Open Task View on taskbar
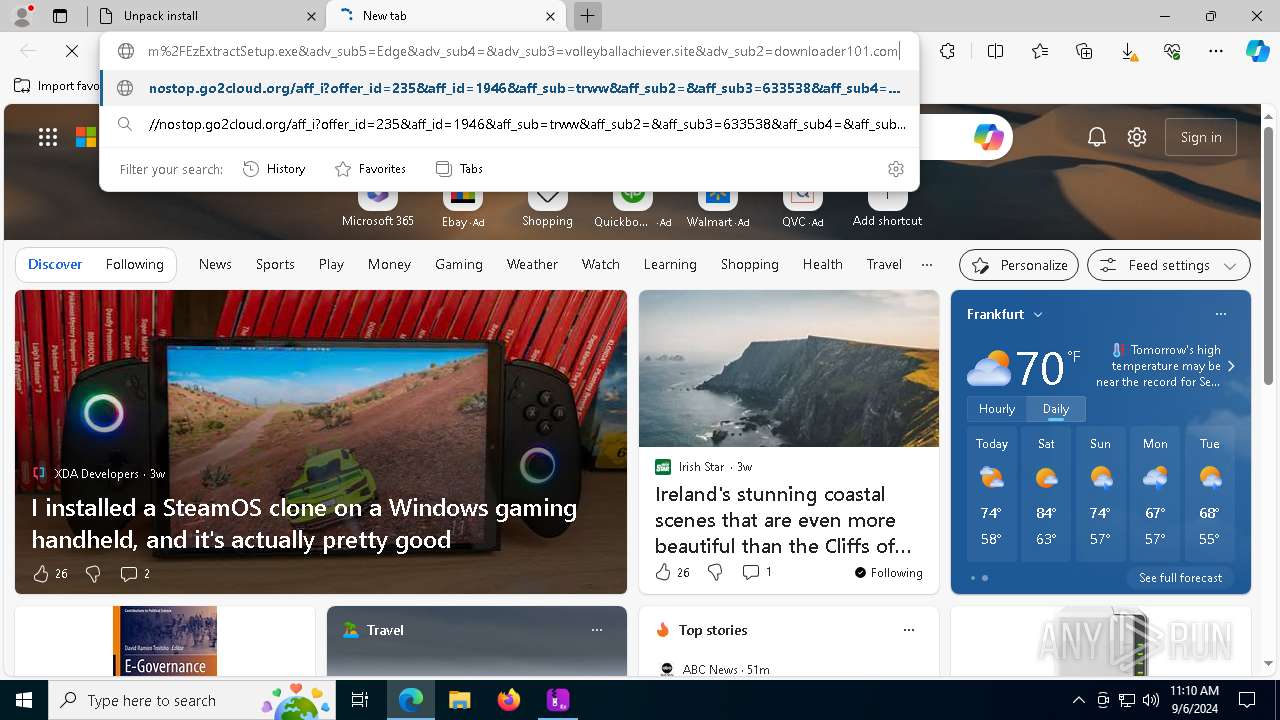 [x=360, y=700]
